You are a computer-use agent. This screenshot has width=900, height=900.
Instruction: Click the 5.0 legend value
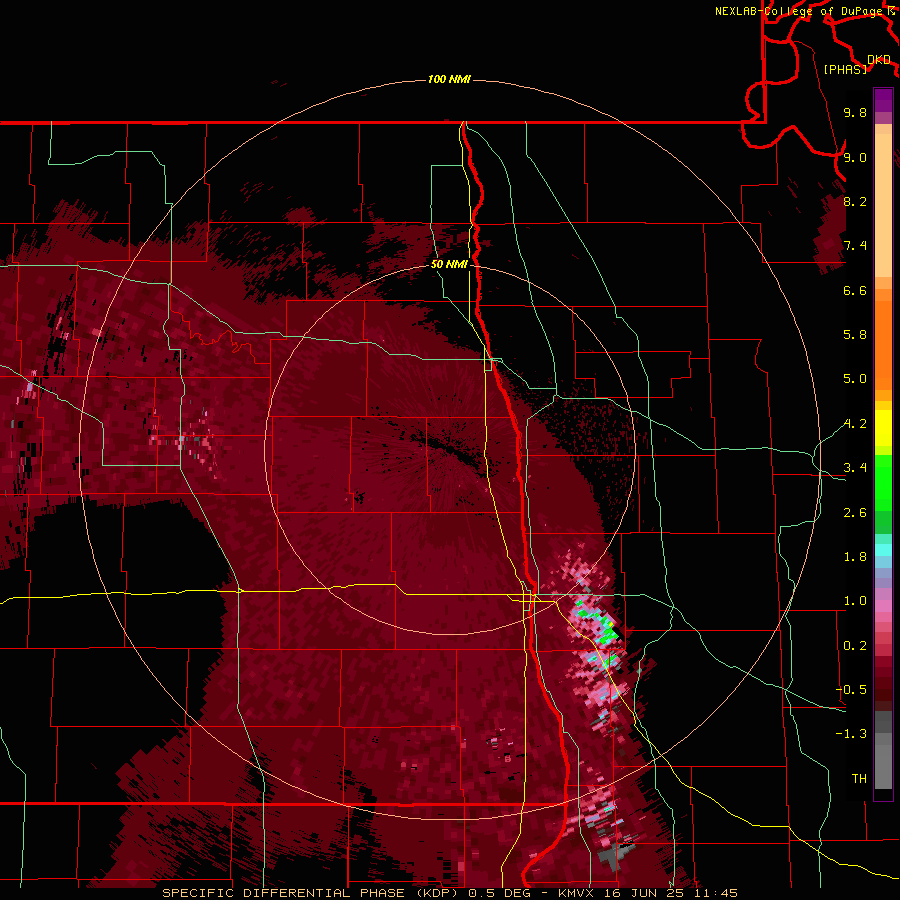(x=855, y=379)
